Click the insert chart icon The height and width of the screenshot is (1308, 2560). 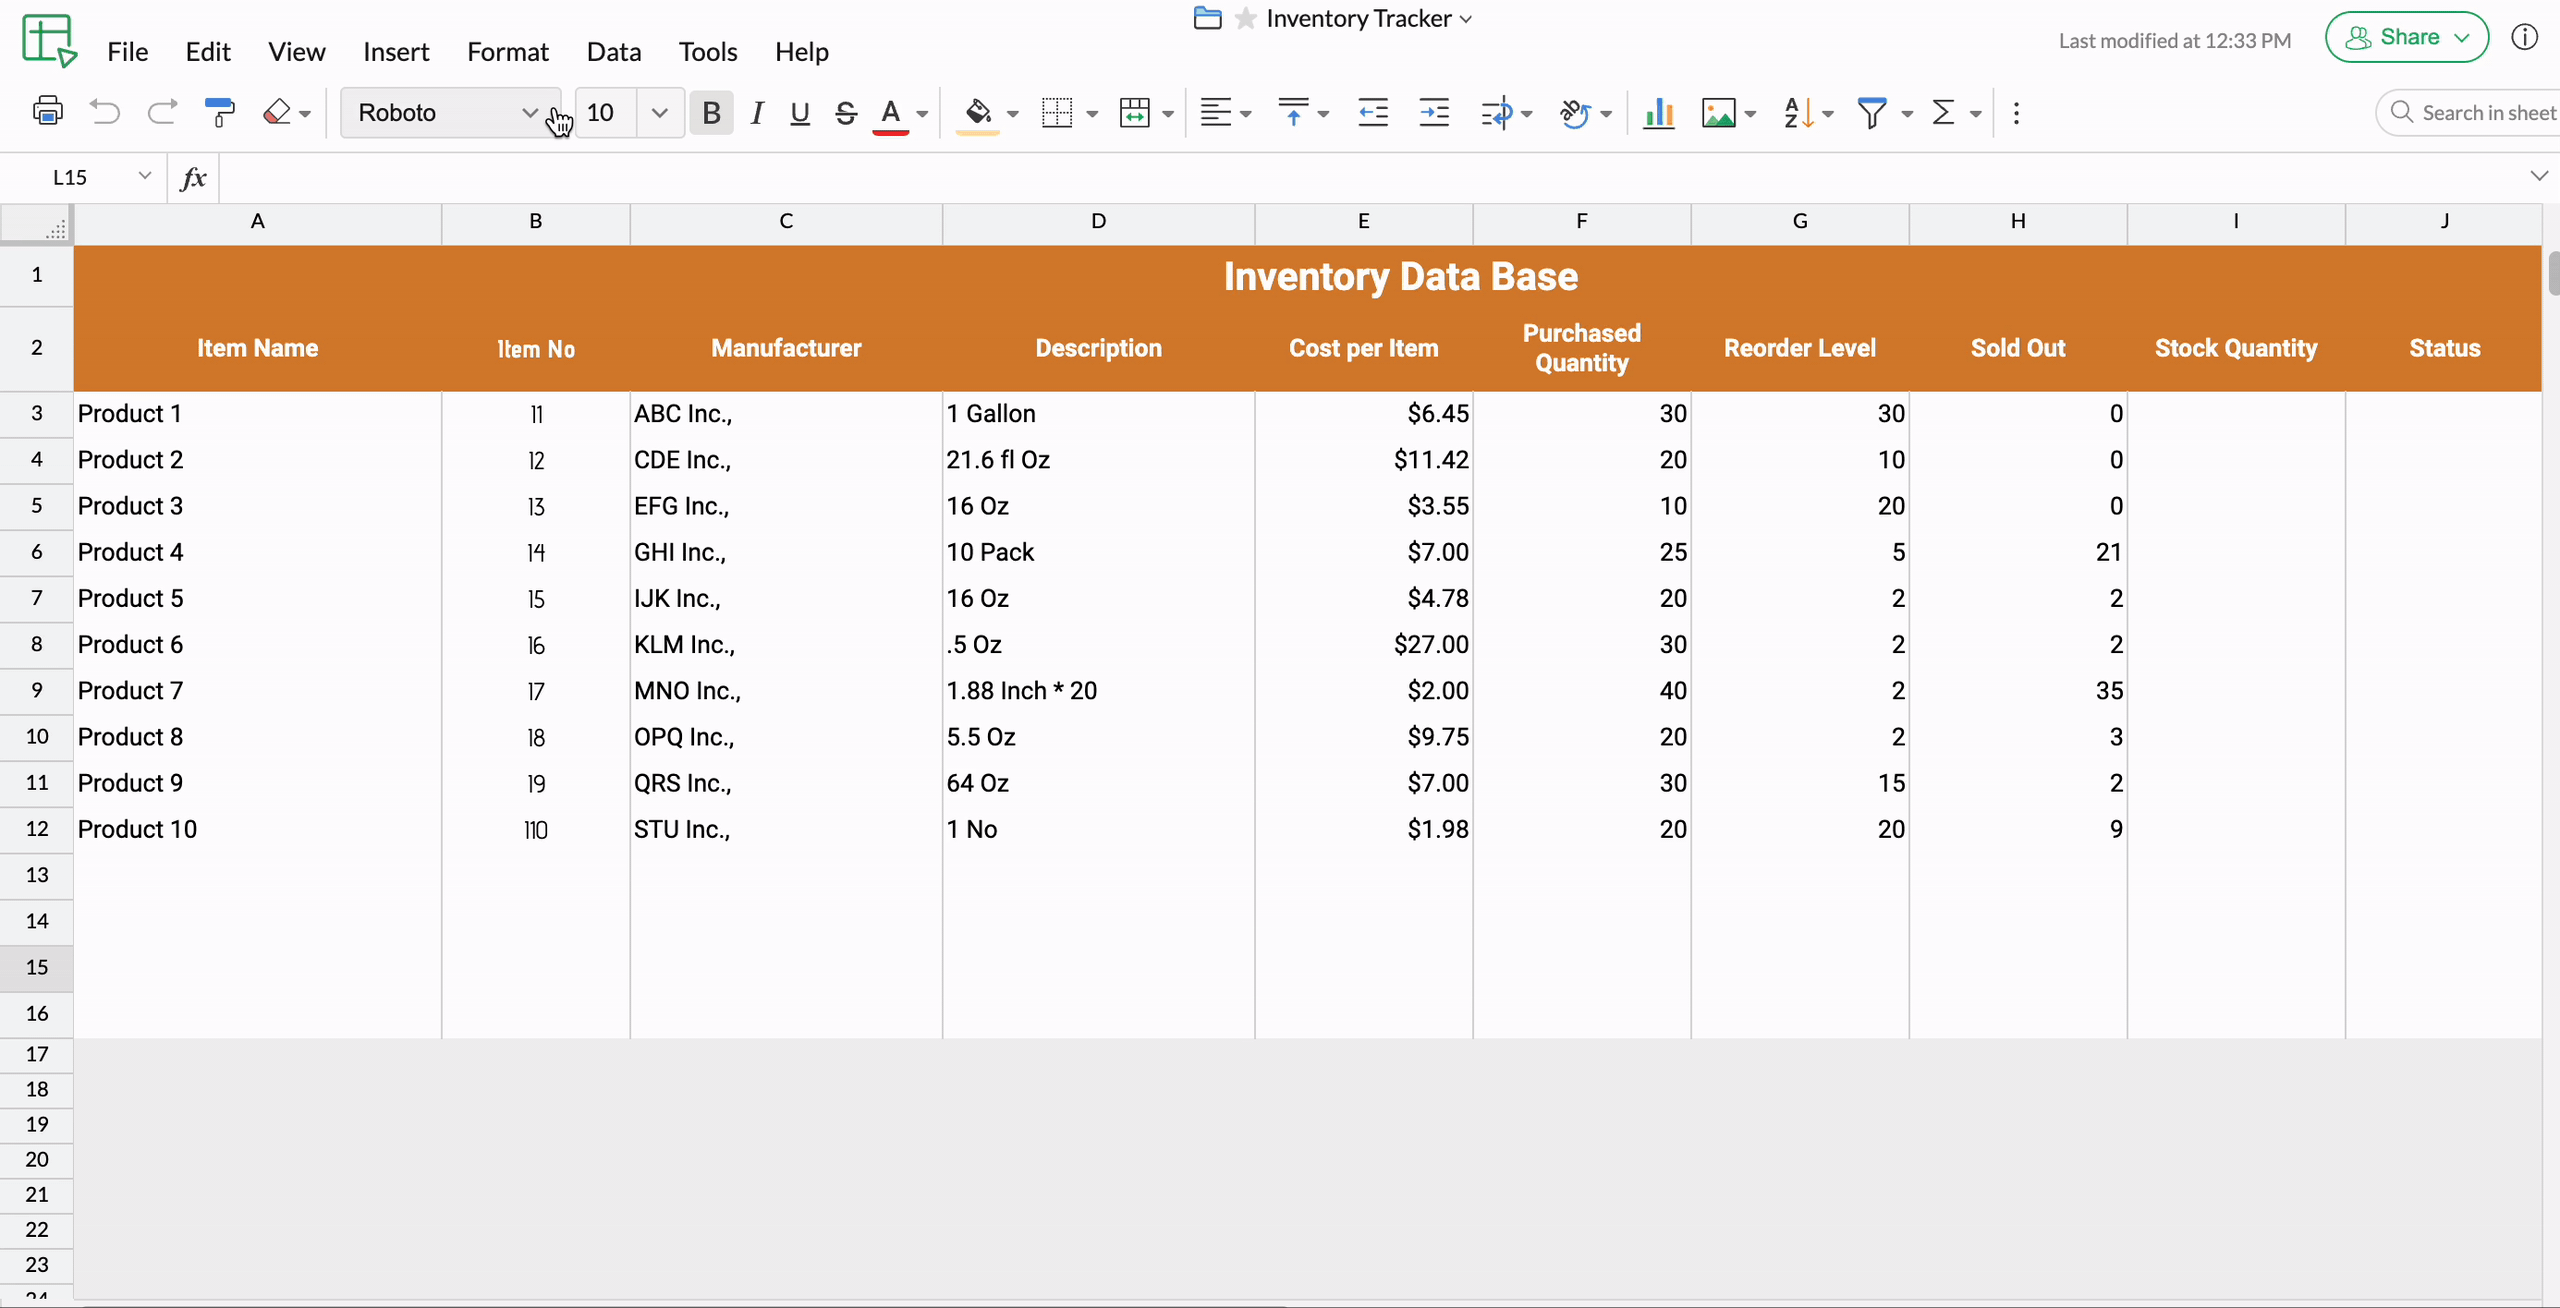(x=1658, y=112)
